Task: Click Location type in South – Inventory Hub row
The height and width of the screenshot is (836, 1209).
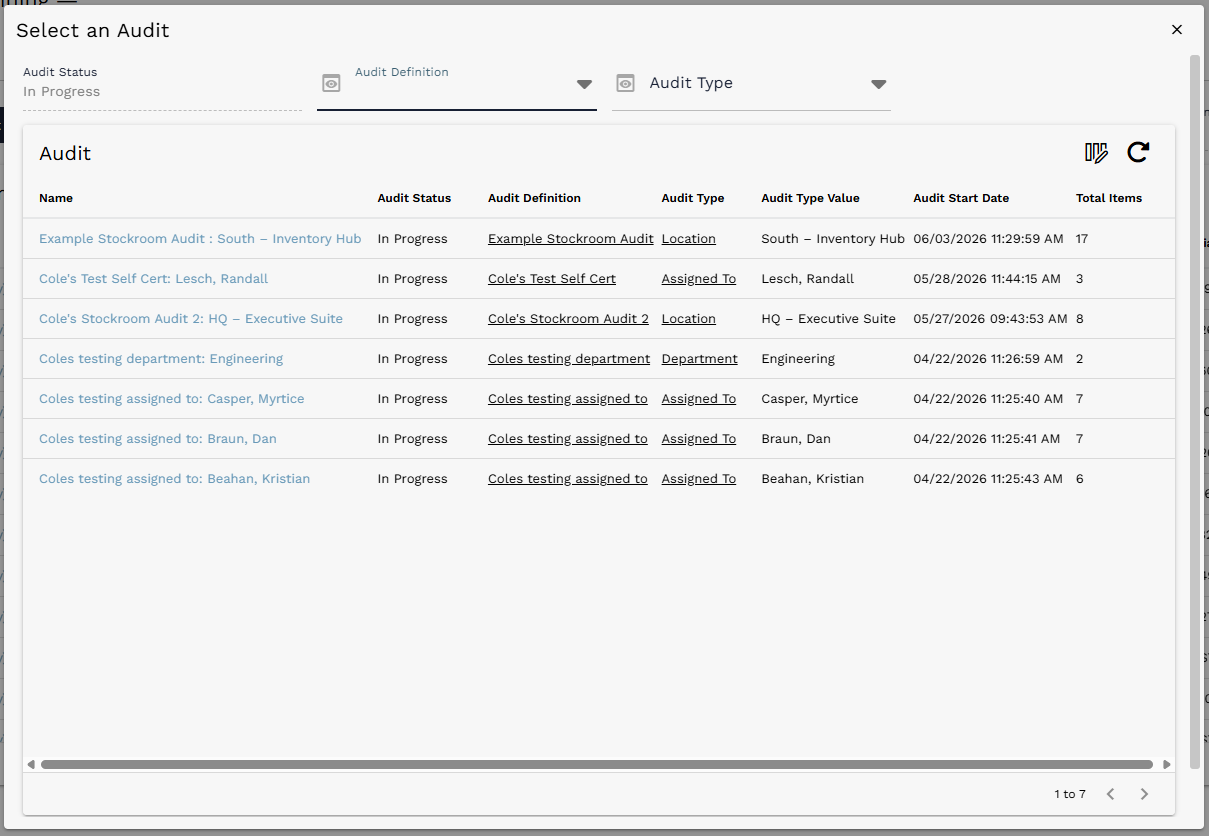Action: pos(689,239)
